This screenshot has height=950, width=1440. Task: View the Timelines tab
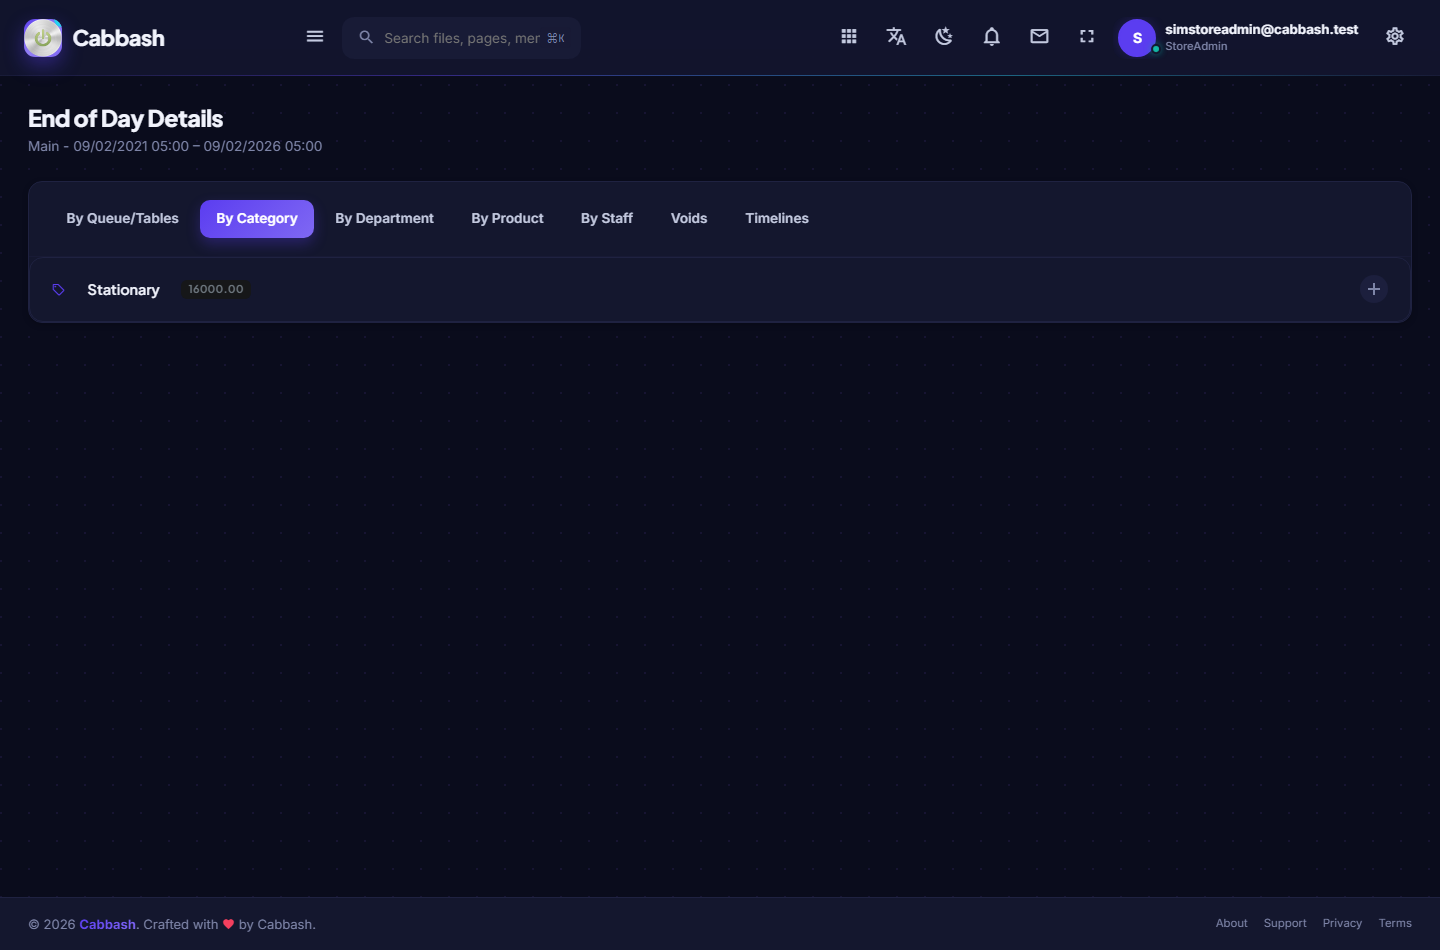click(777, 219)
